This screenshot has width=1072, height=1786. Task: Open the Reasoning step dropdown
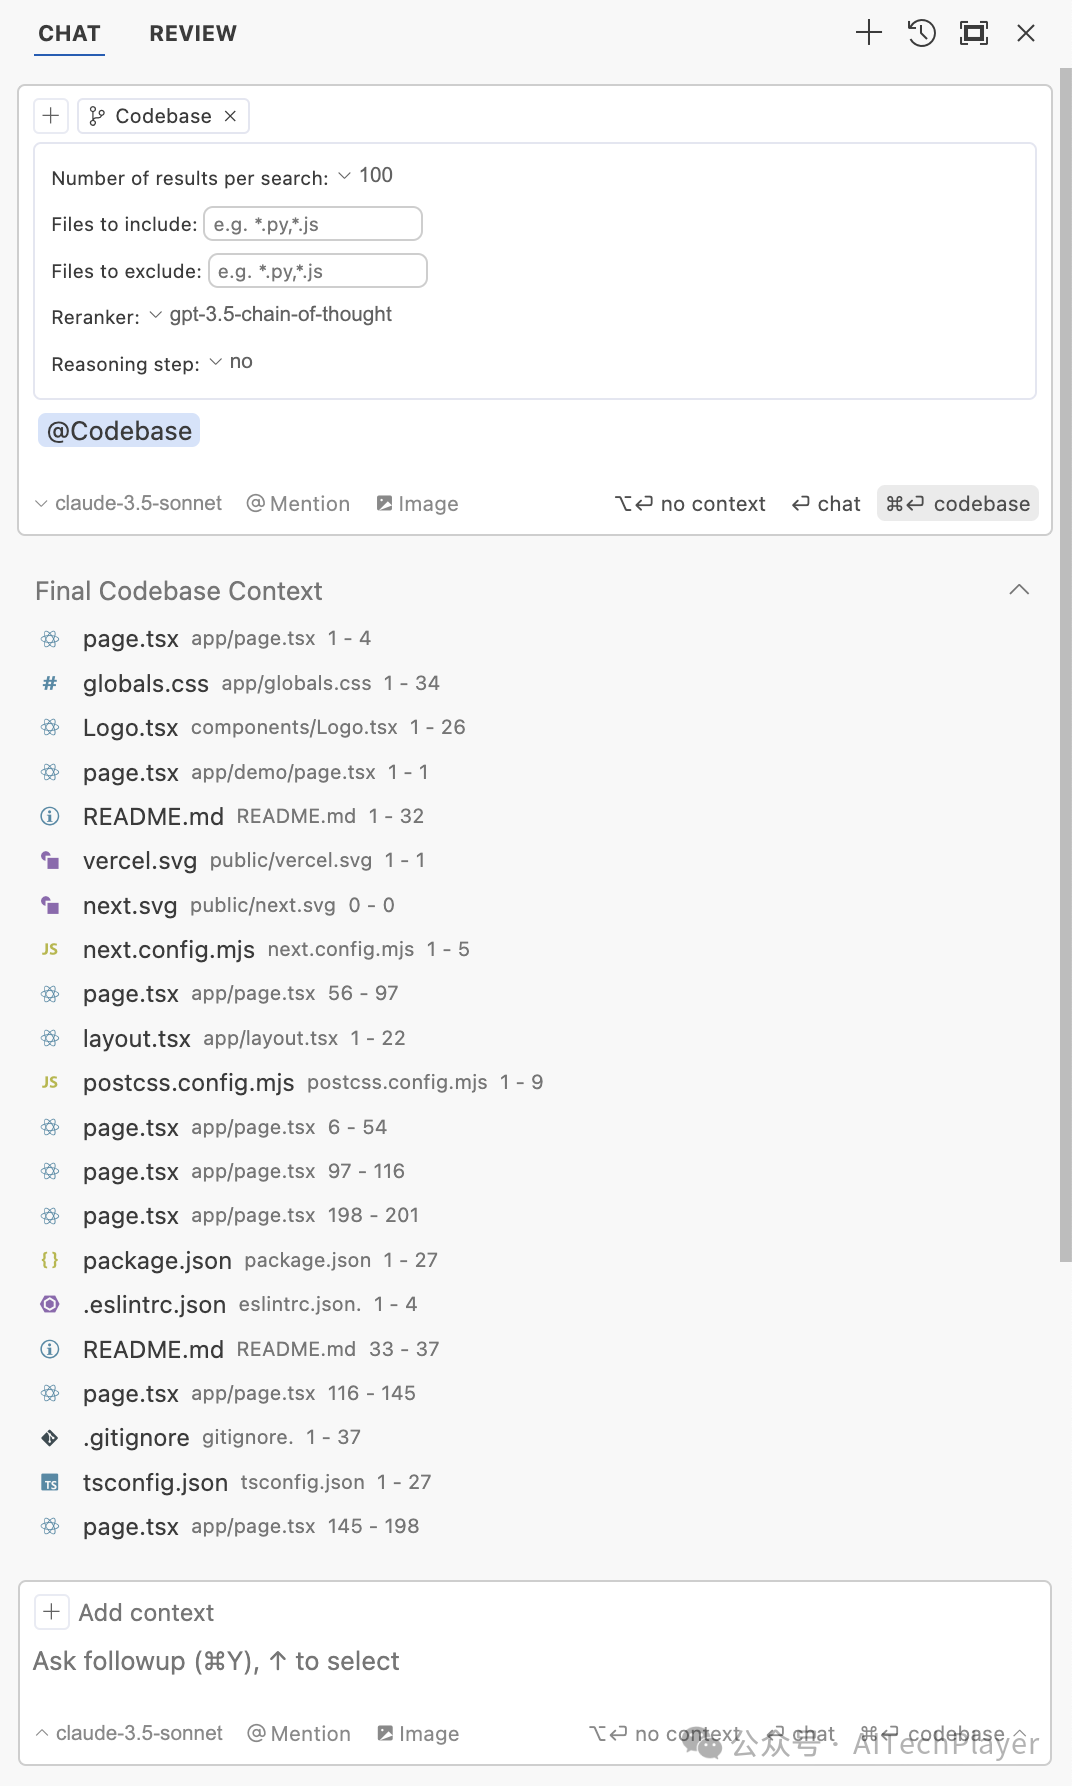231,362
